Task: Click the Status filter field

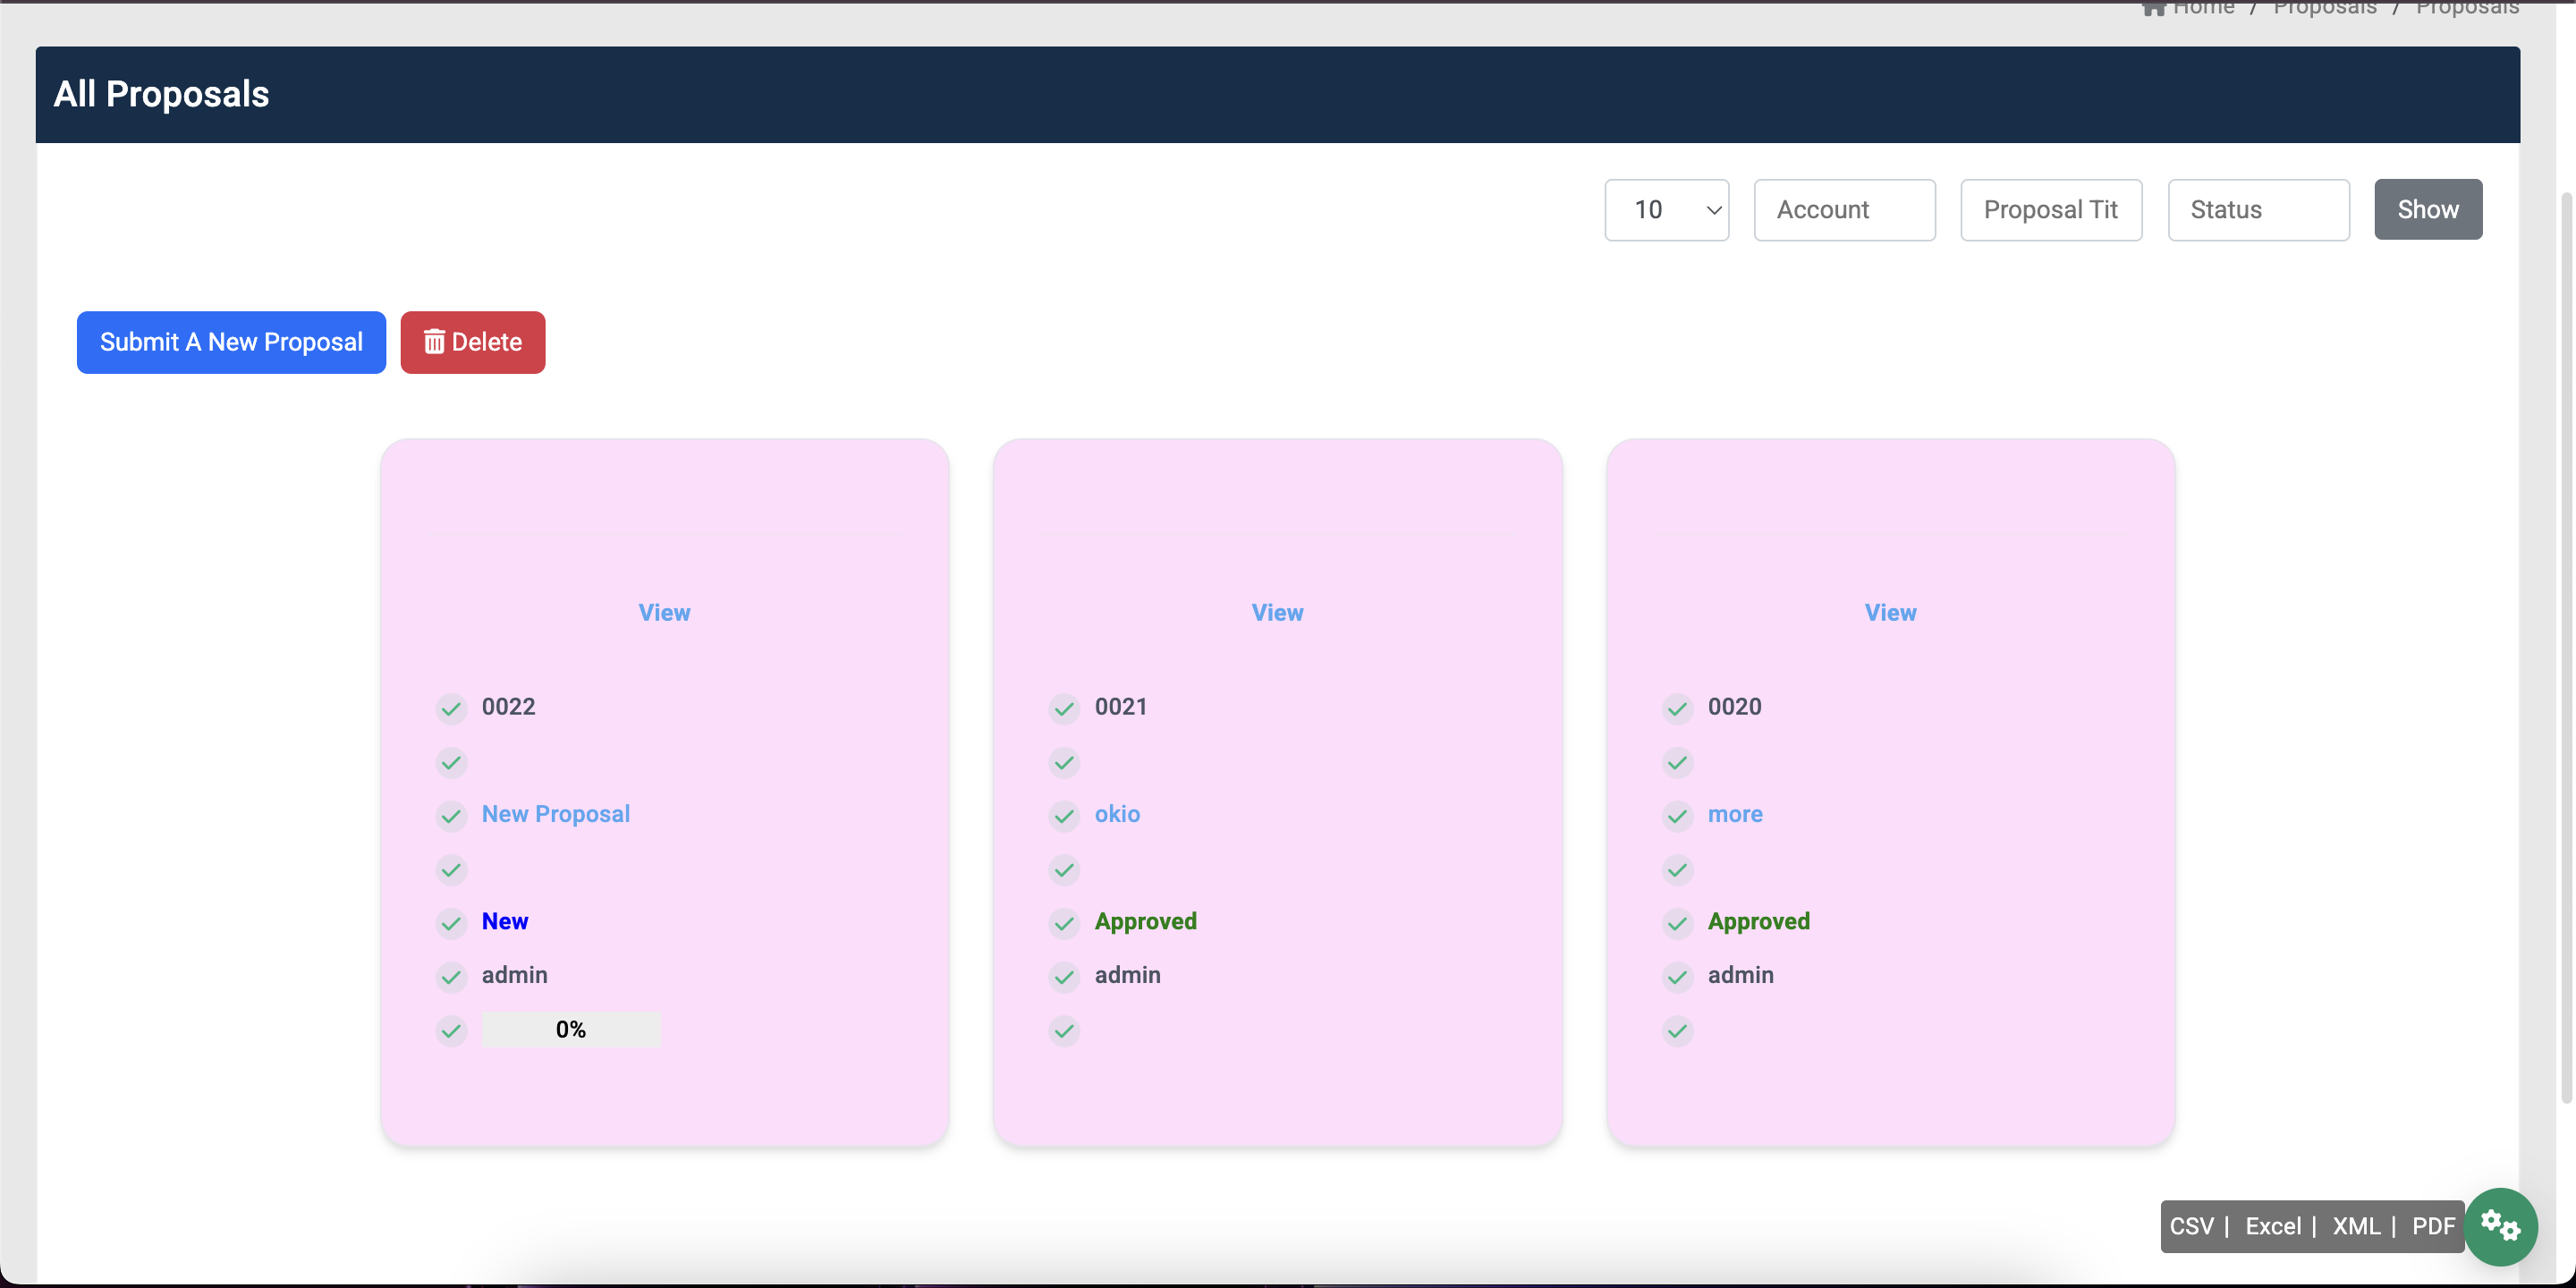Action: (2258, 210)
